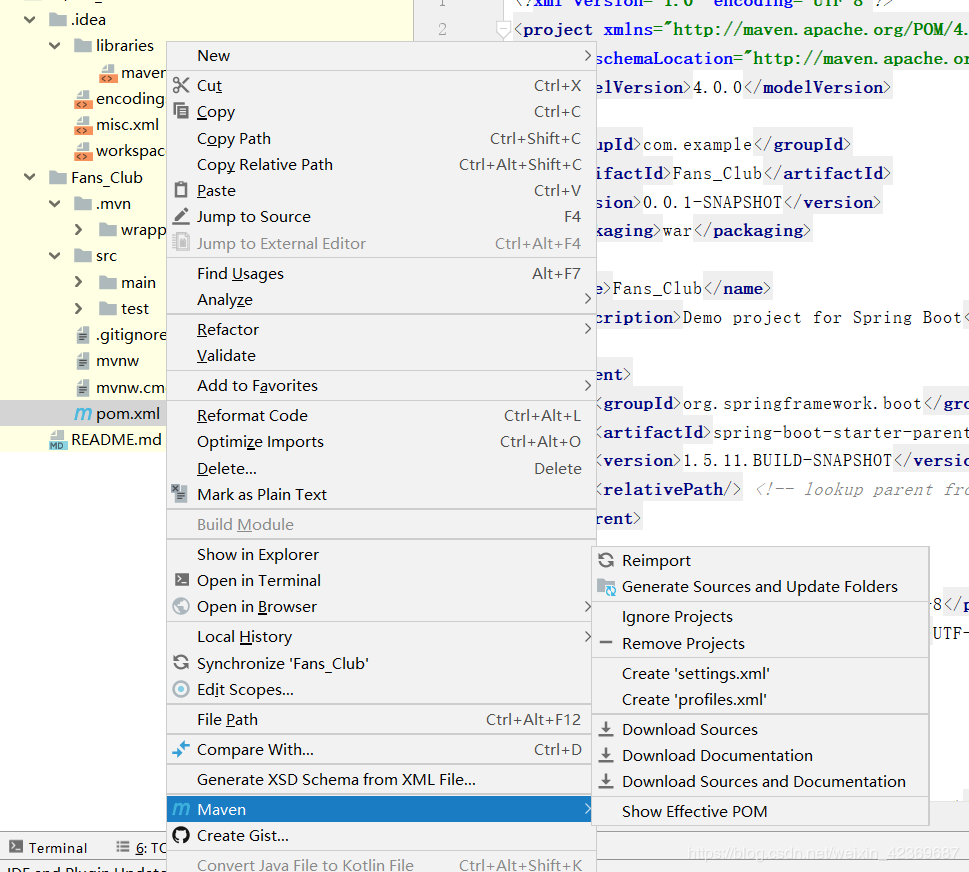Choose Copy Relative Path

point(381,164)
